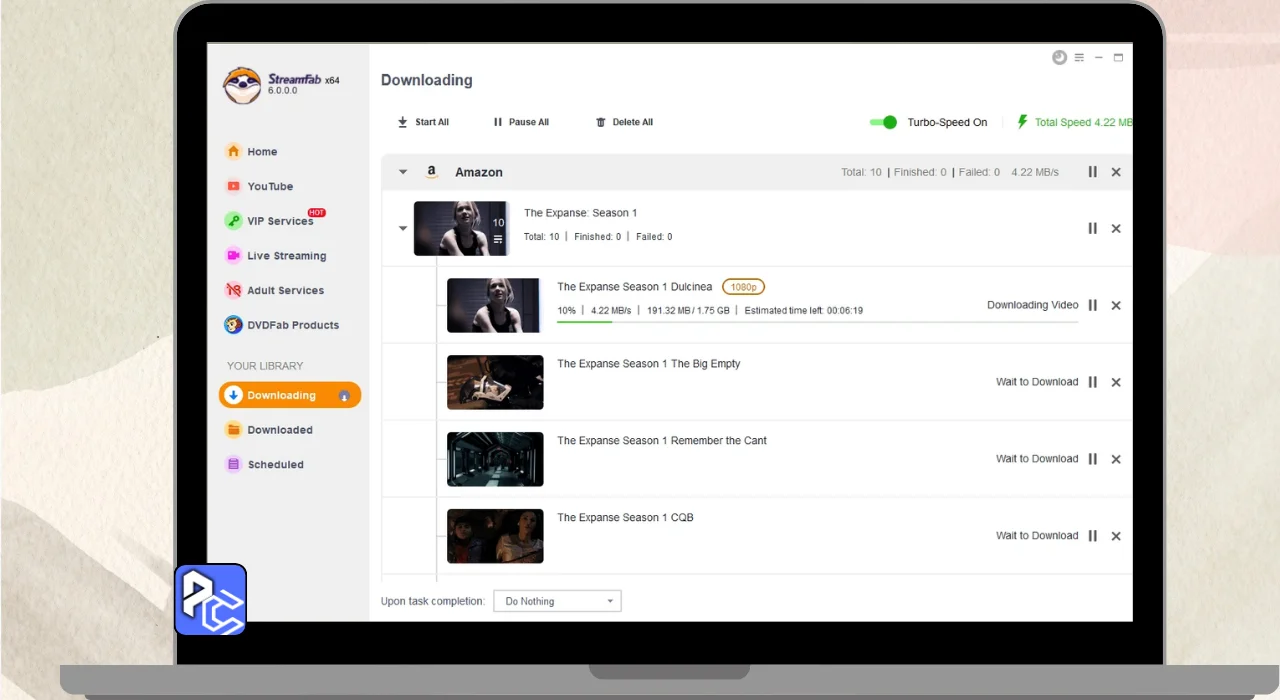This screenshot has width=1280, height=700.
Task: Click the StreamFab sloth logo
Action: [x=241, y=85]
